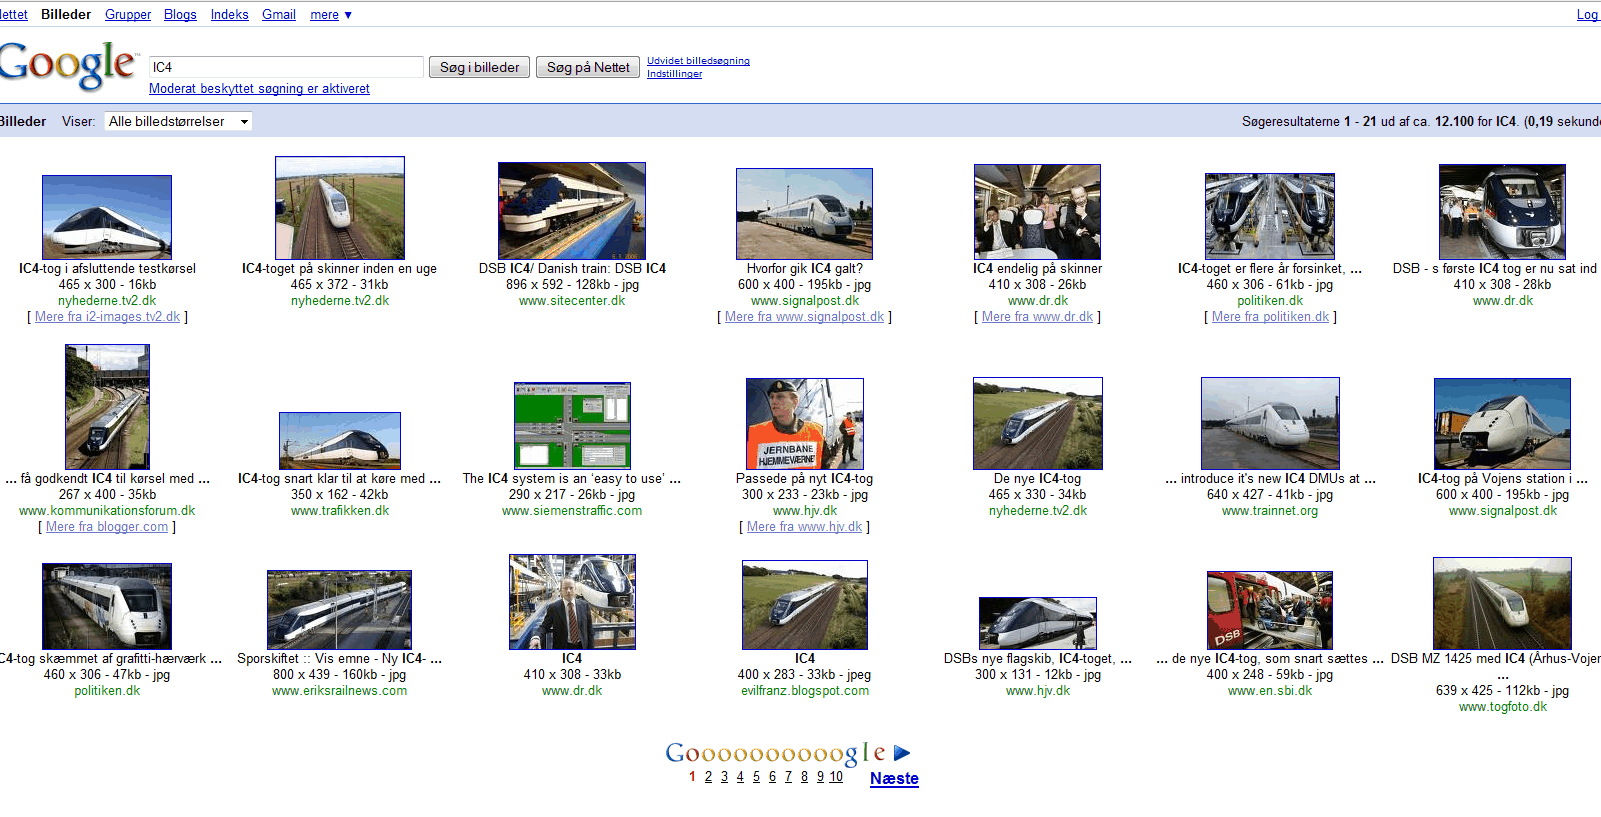Click 'Søg i billeder' button
The height and width of the screenshot is (817, 1601).
(x=479, y=67)
